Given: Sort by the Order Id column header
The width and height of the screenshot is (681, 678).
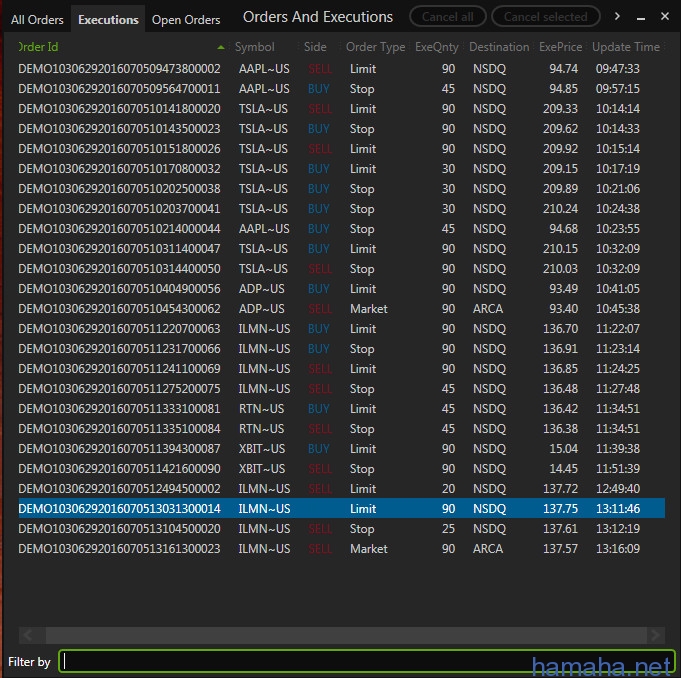Looking at the screenshot, I should pyautogui.click(x=38, y=47).
